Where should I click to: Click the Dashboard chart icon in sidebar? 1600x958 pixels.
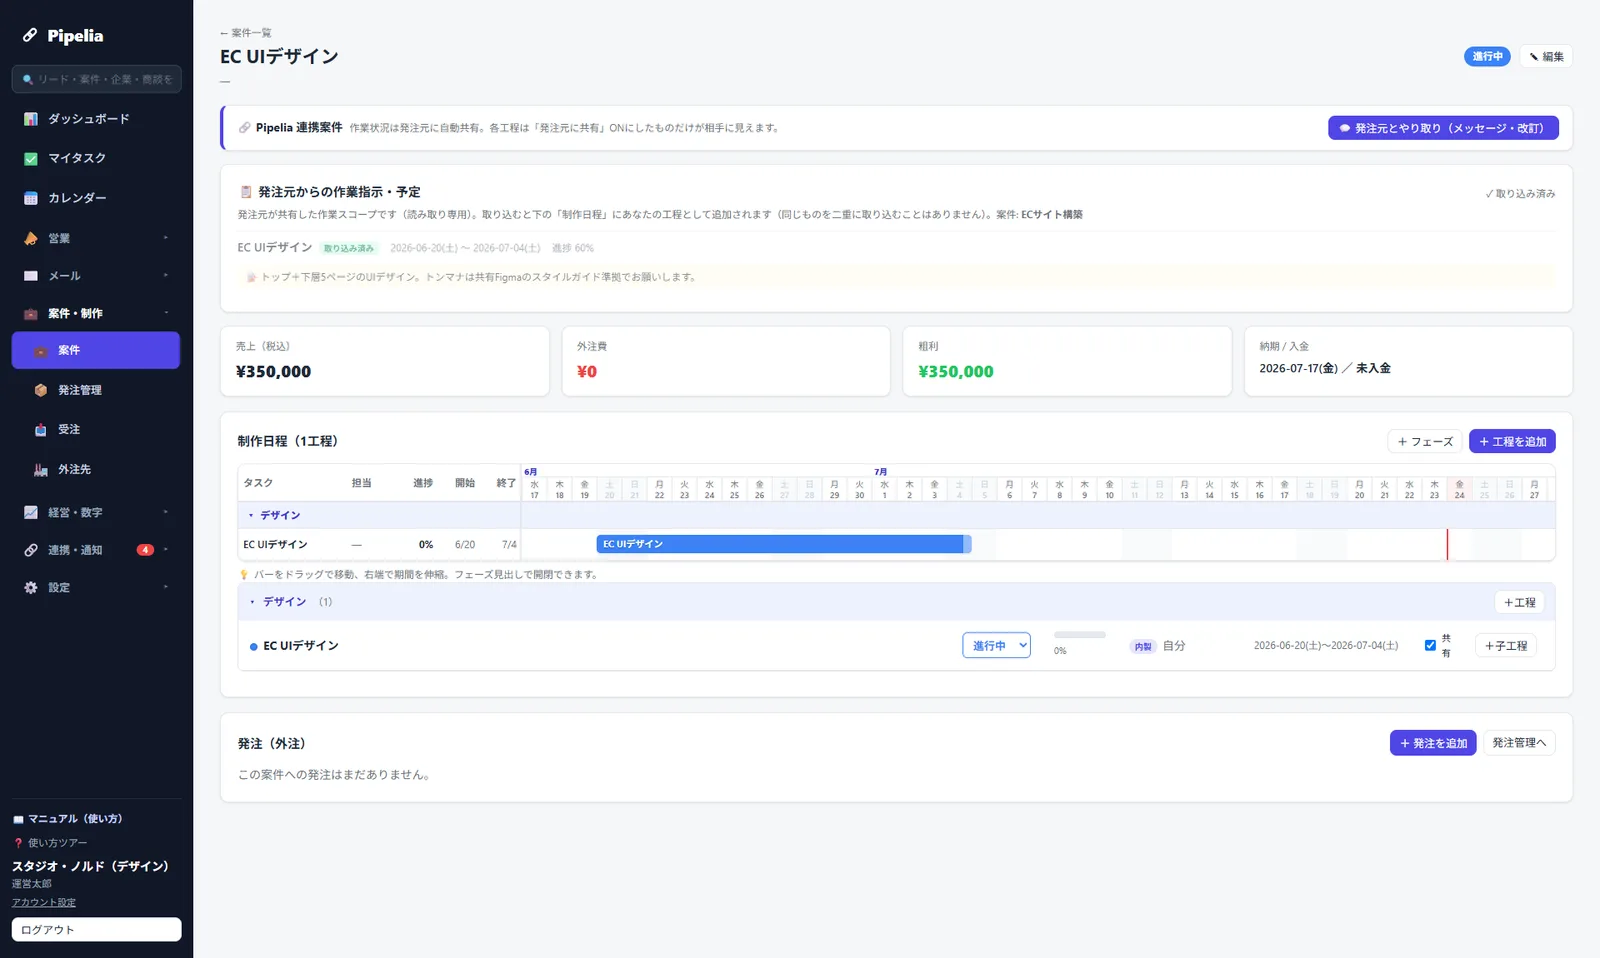(31, 119)
